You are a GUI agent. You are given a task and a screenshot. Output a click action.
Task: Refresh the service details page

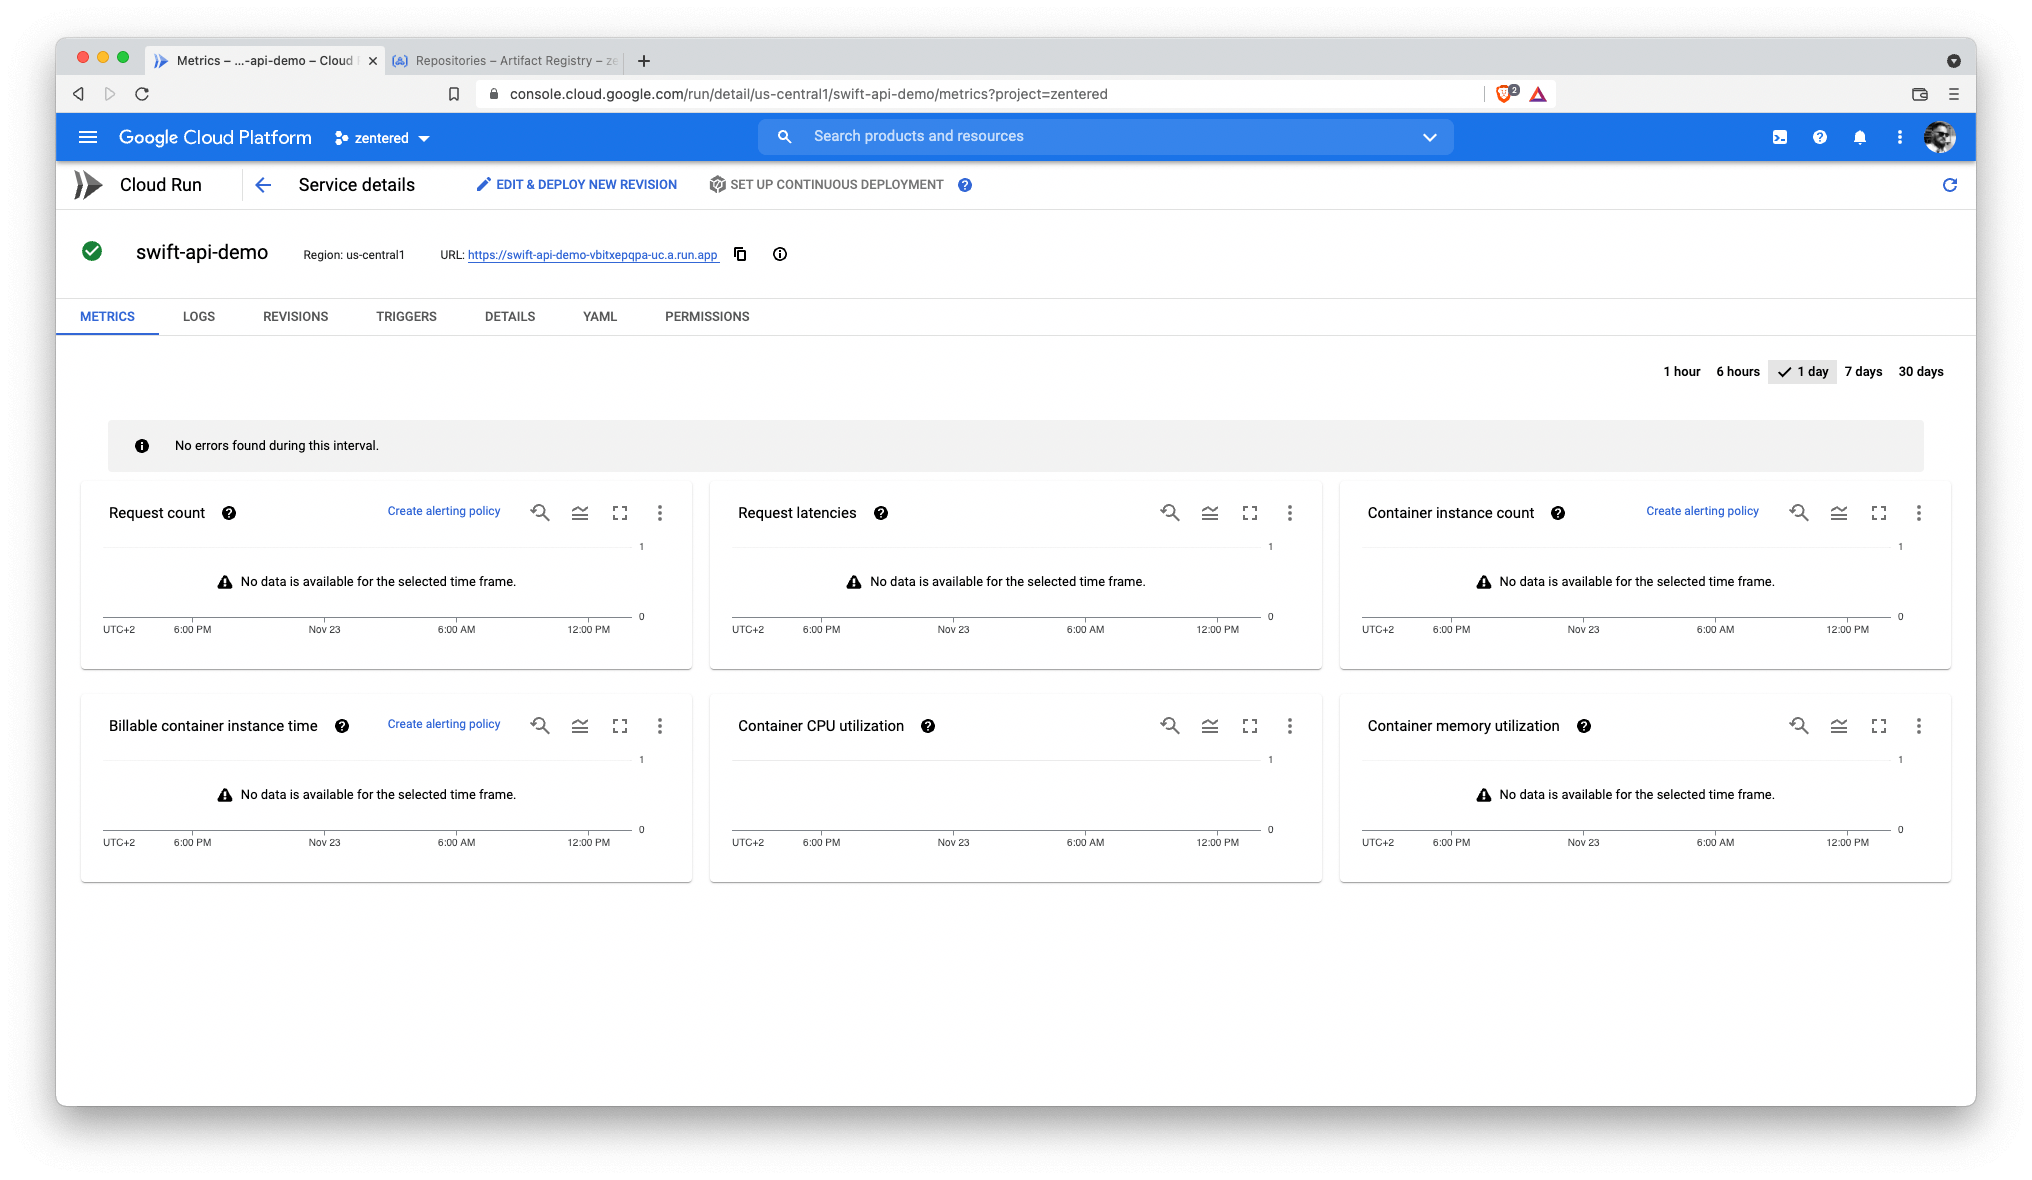[x=1950, y=185]
